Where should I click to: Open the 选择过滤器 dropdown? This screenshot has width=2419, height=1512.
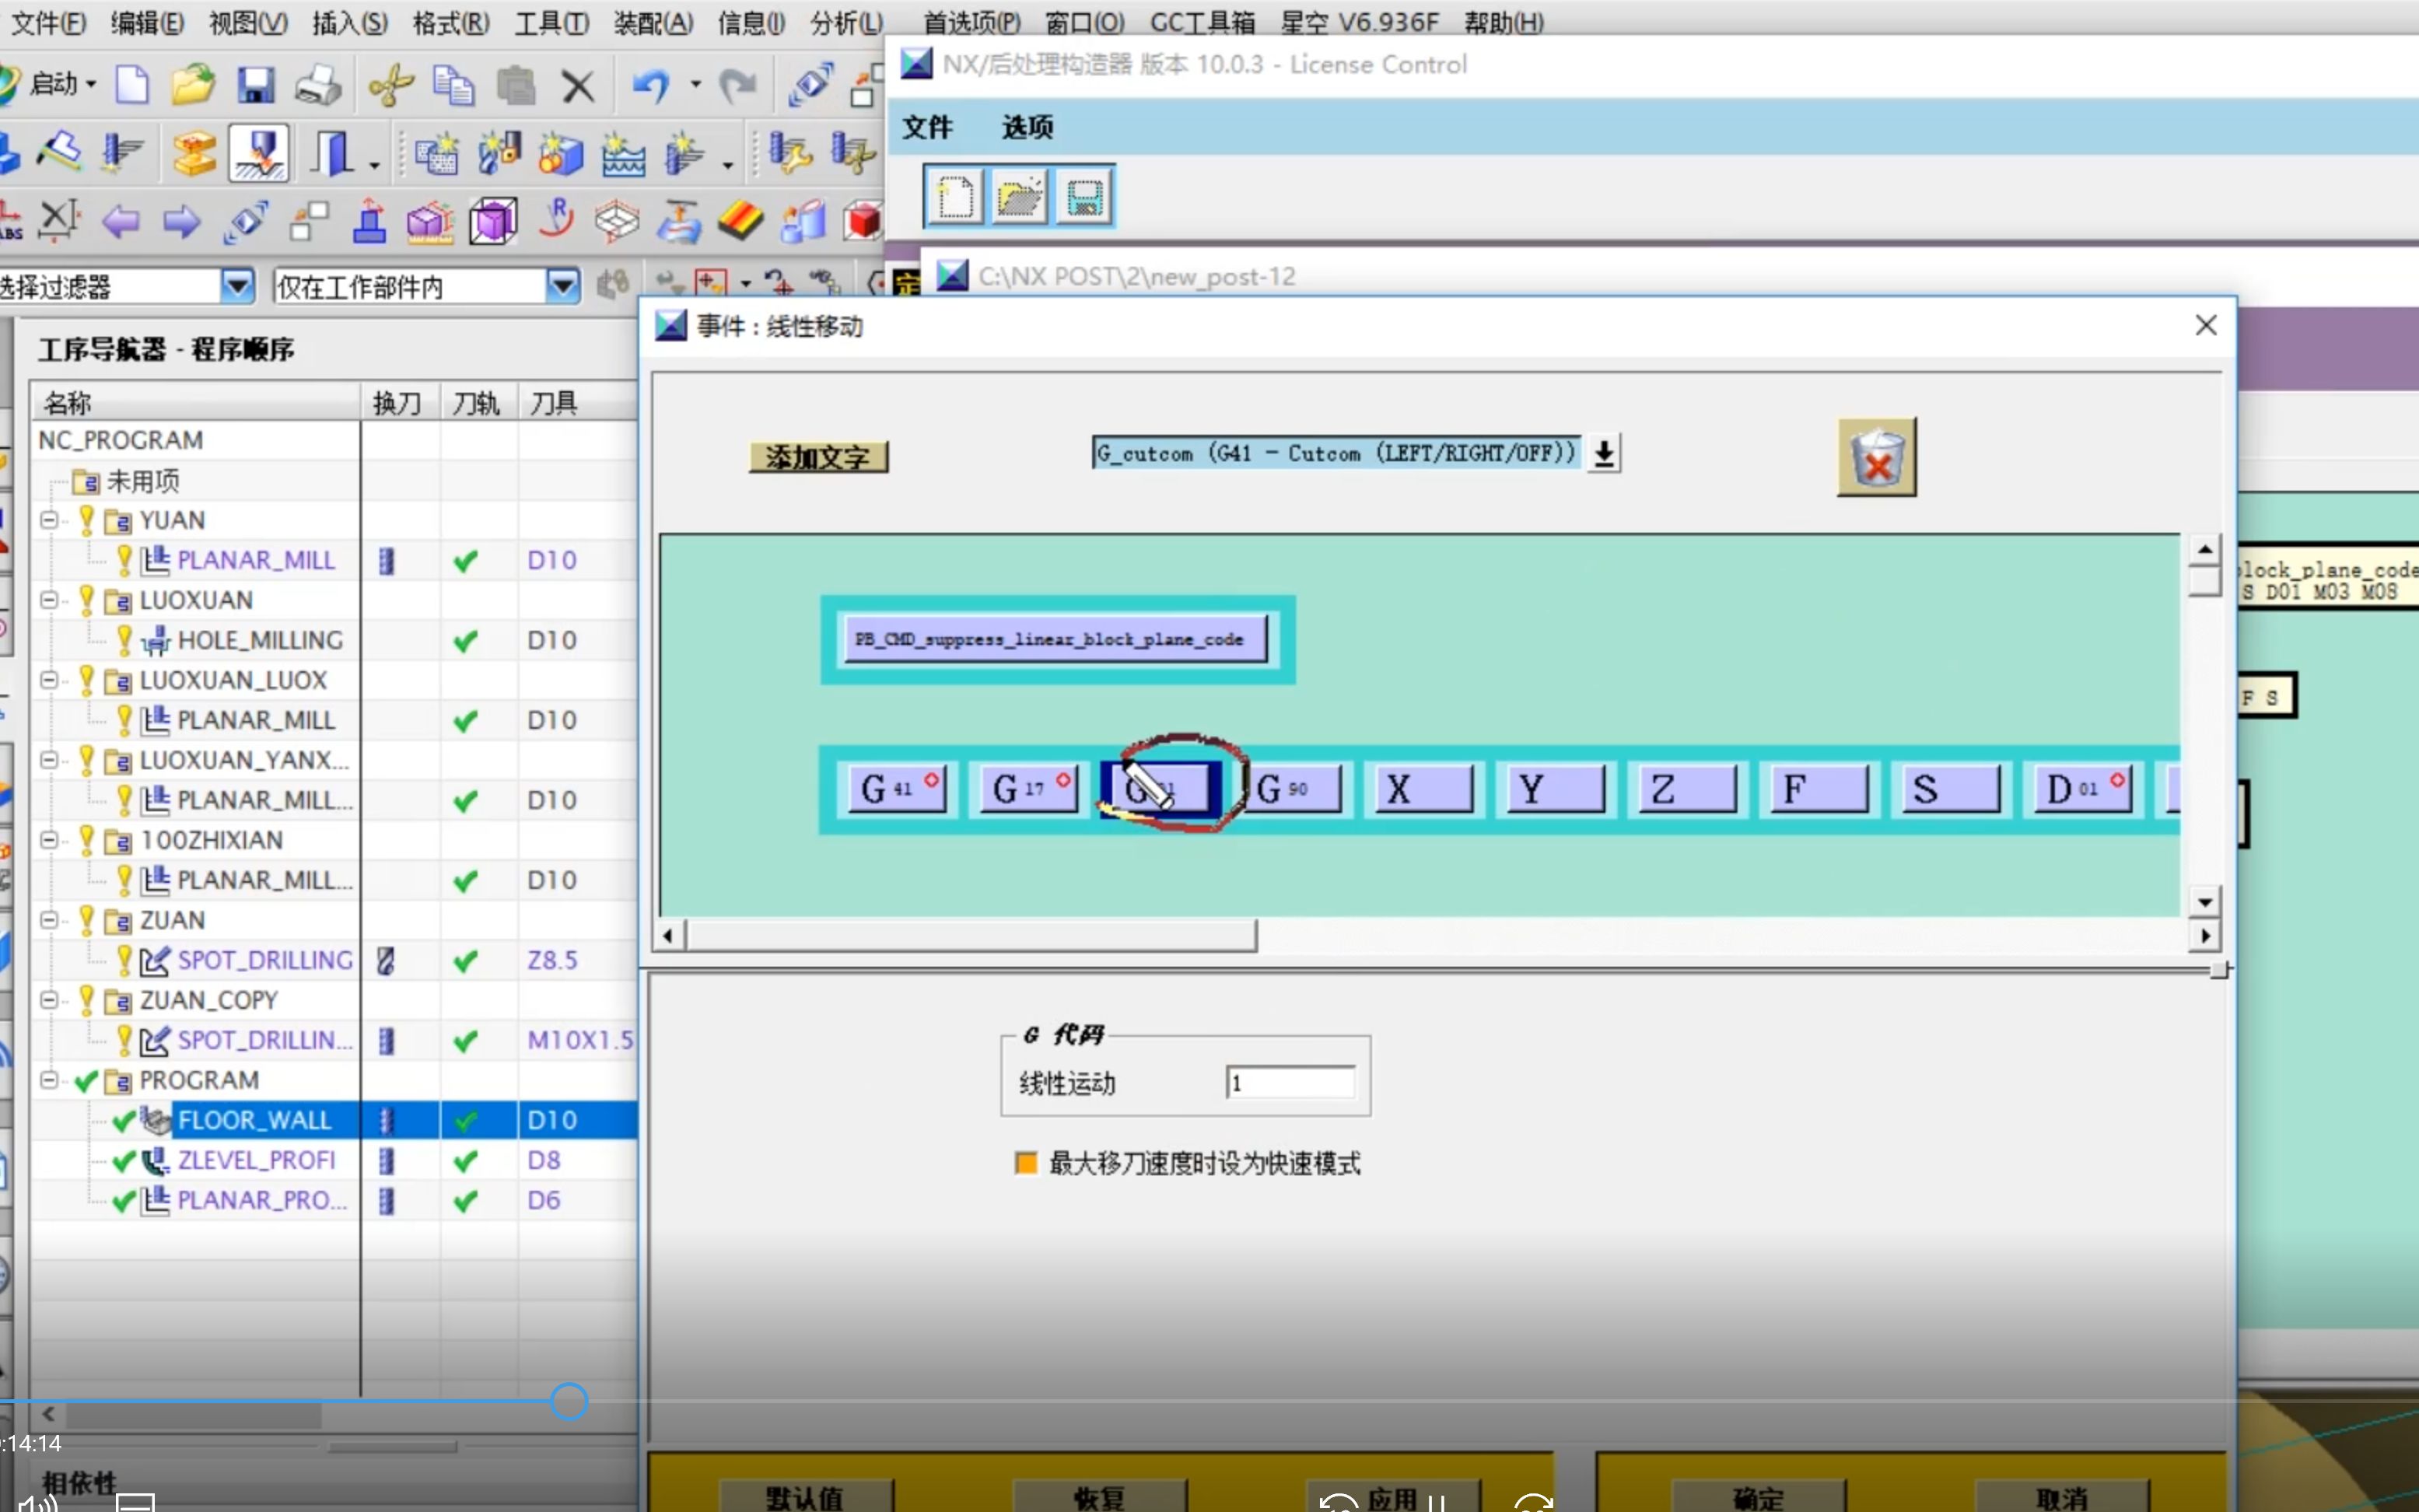237,287
